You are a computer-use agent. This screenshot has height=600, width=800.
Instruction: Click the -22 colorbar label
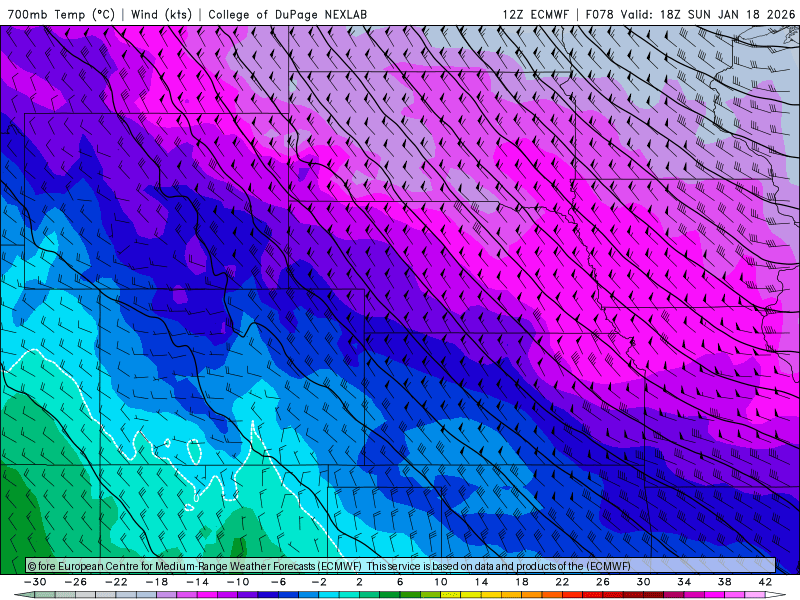point(116,582)
